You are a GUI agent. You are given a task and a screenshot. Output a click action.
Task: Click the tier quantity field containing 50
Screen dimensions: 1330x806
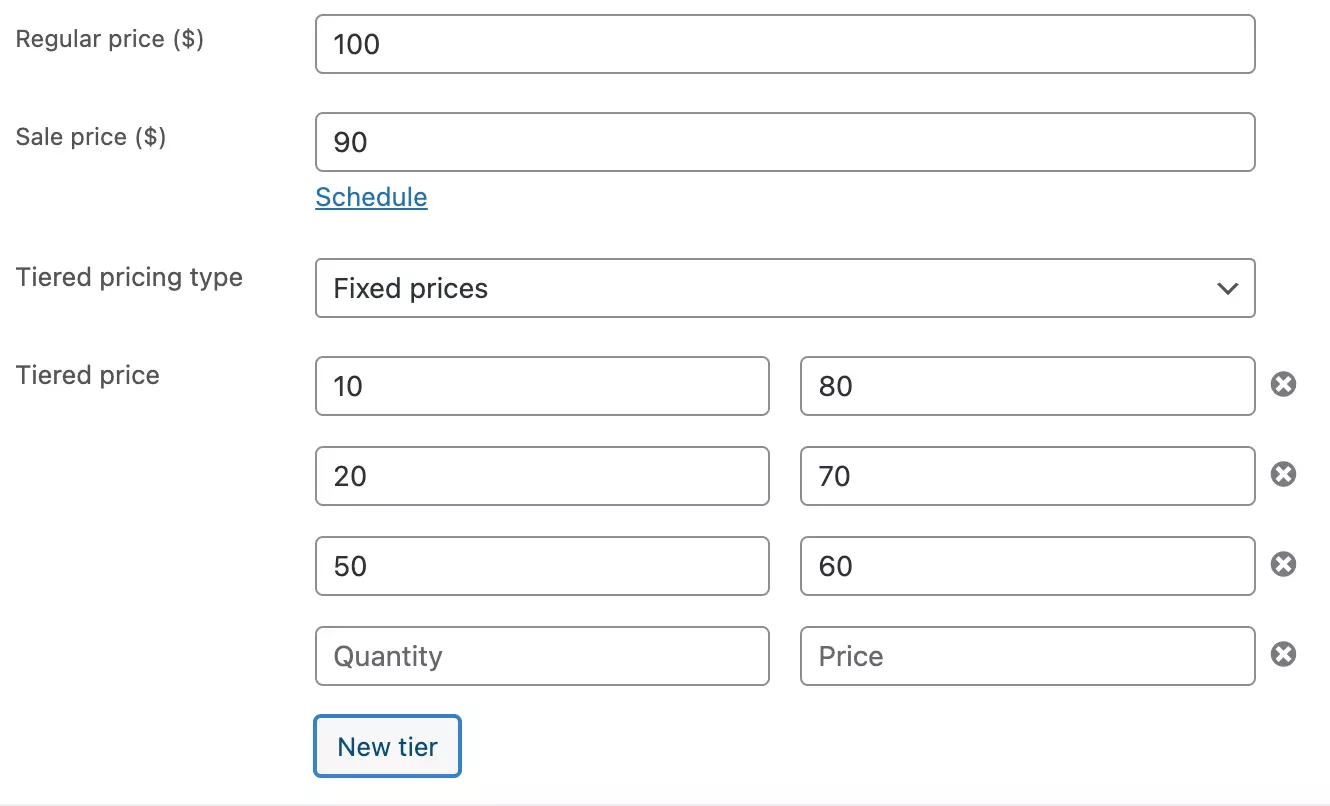542,566
